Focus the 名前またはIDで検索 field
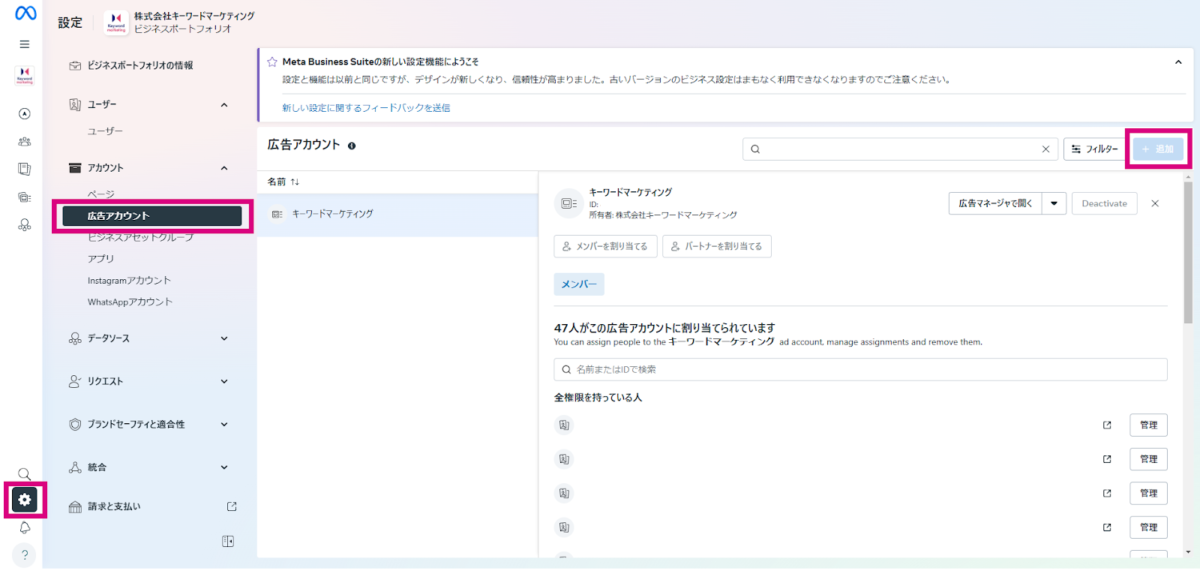The image size is (1200, 571). (x=861, y=369)
